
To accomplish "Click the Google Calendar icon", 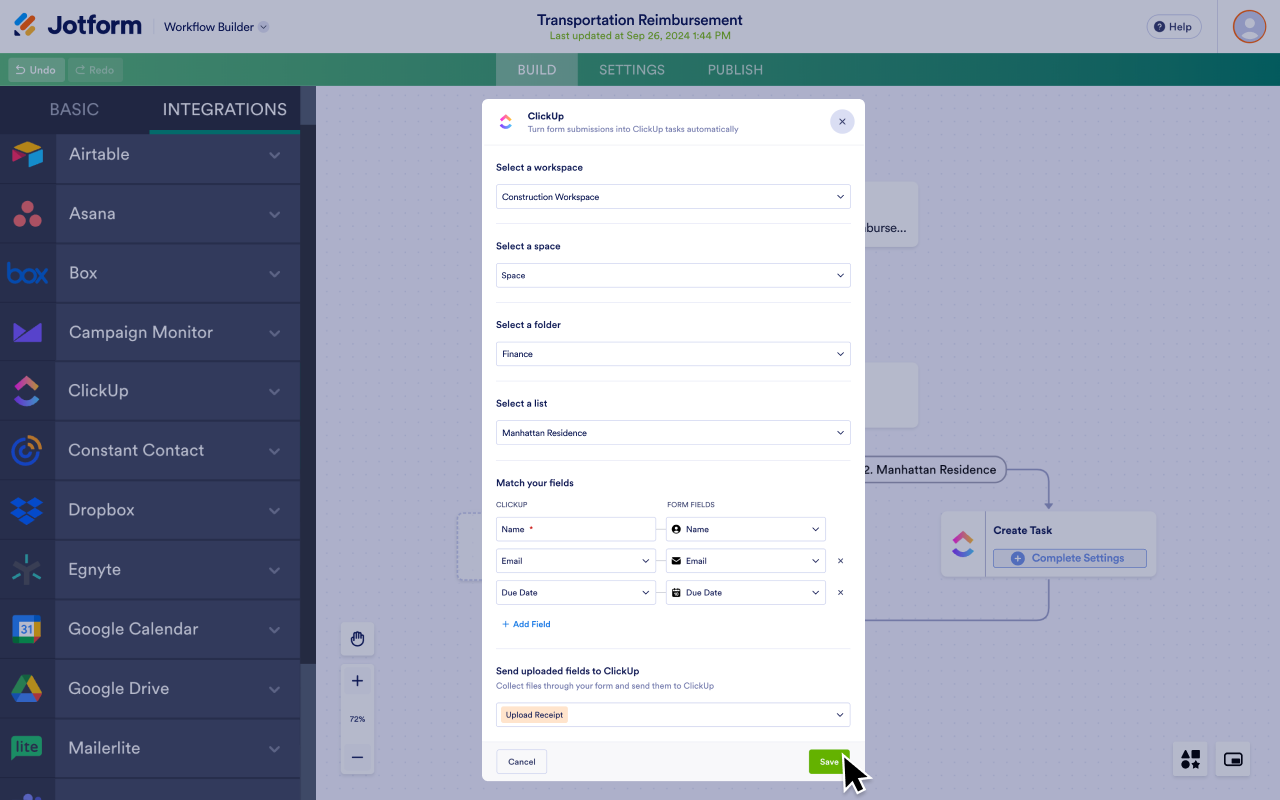I will point(27,629).
